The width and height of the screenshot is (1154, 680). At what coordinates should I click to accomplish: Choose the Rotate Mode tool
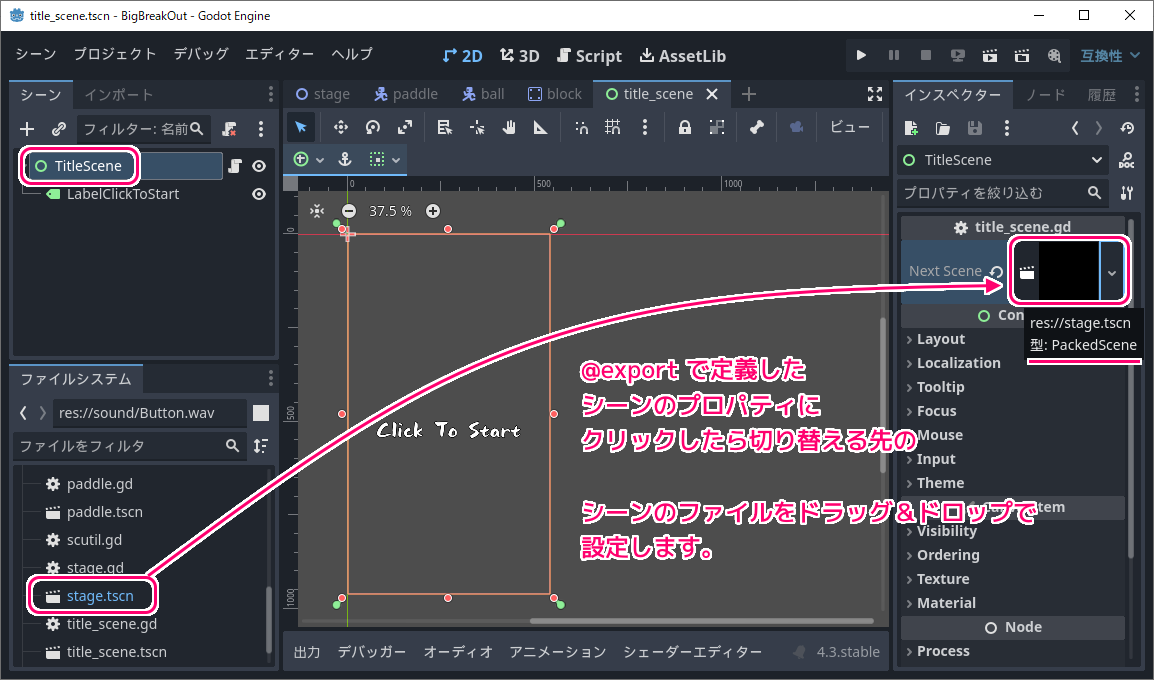(x=372, y=127)
